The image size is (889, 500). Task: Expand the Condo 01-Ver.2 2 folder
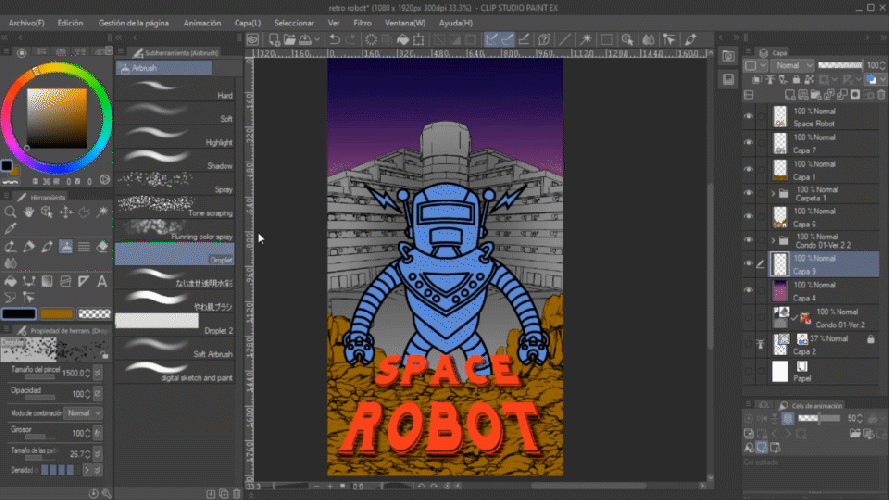point(773,240)
